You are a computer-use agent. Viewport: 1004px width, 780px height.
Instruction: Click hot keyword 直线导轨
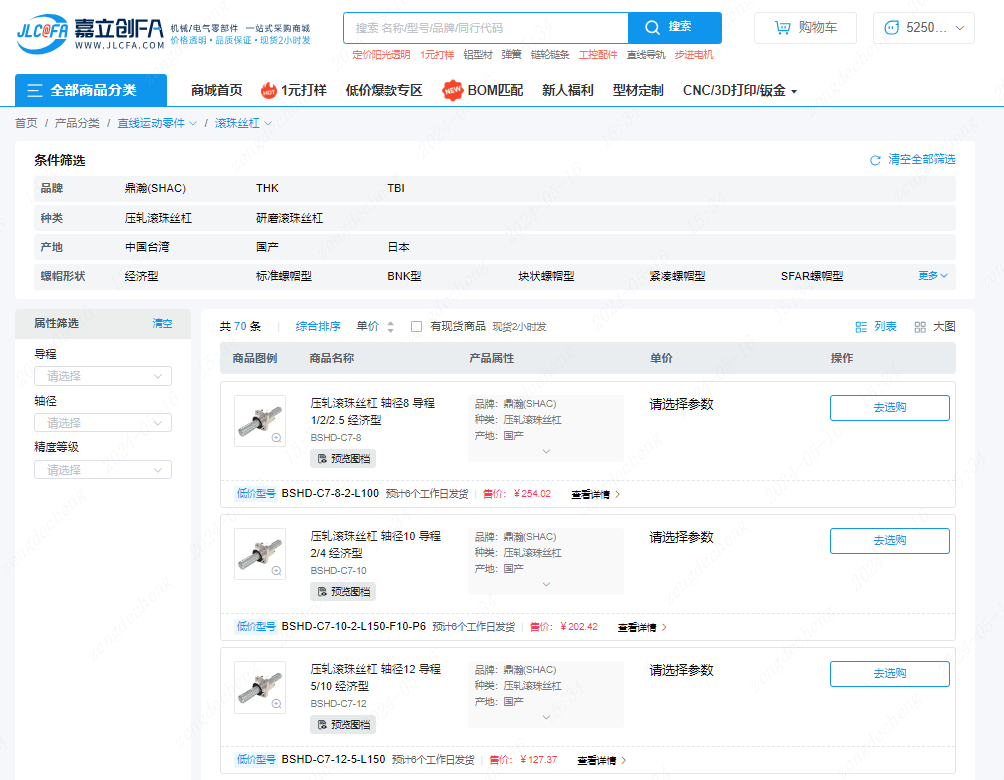tap(646, 55)
